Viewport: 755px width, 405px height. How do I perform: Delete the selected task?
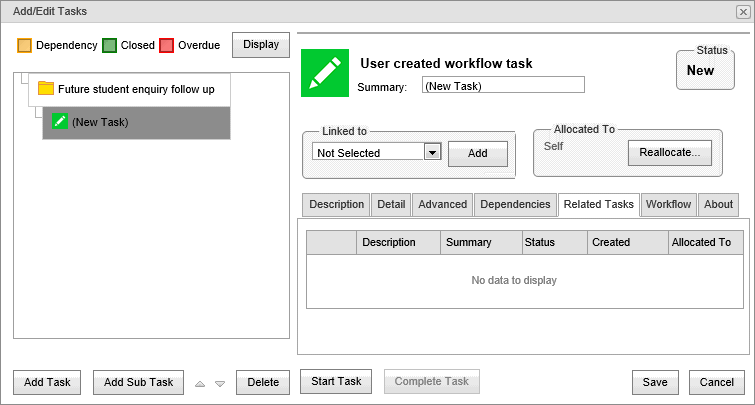263,382
